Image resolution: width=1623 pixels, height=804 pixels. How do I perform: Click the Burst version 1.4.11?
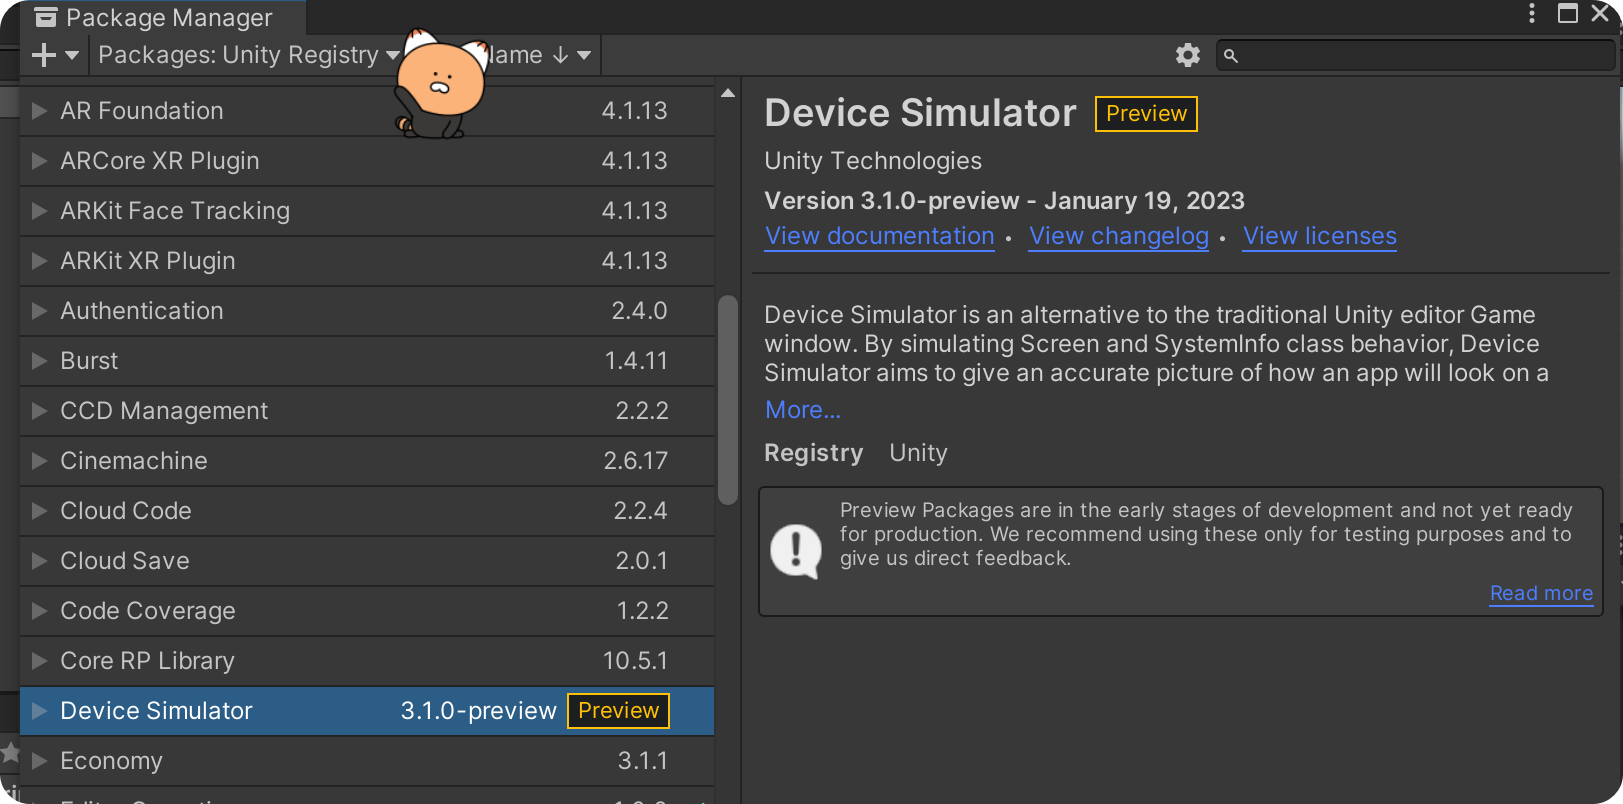pos(636,361)
